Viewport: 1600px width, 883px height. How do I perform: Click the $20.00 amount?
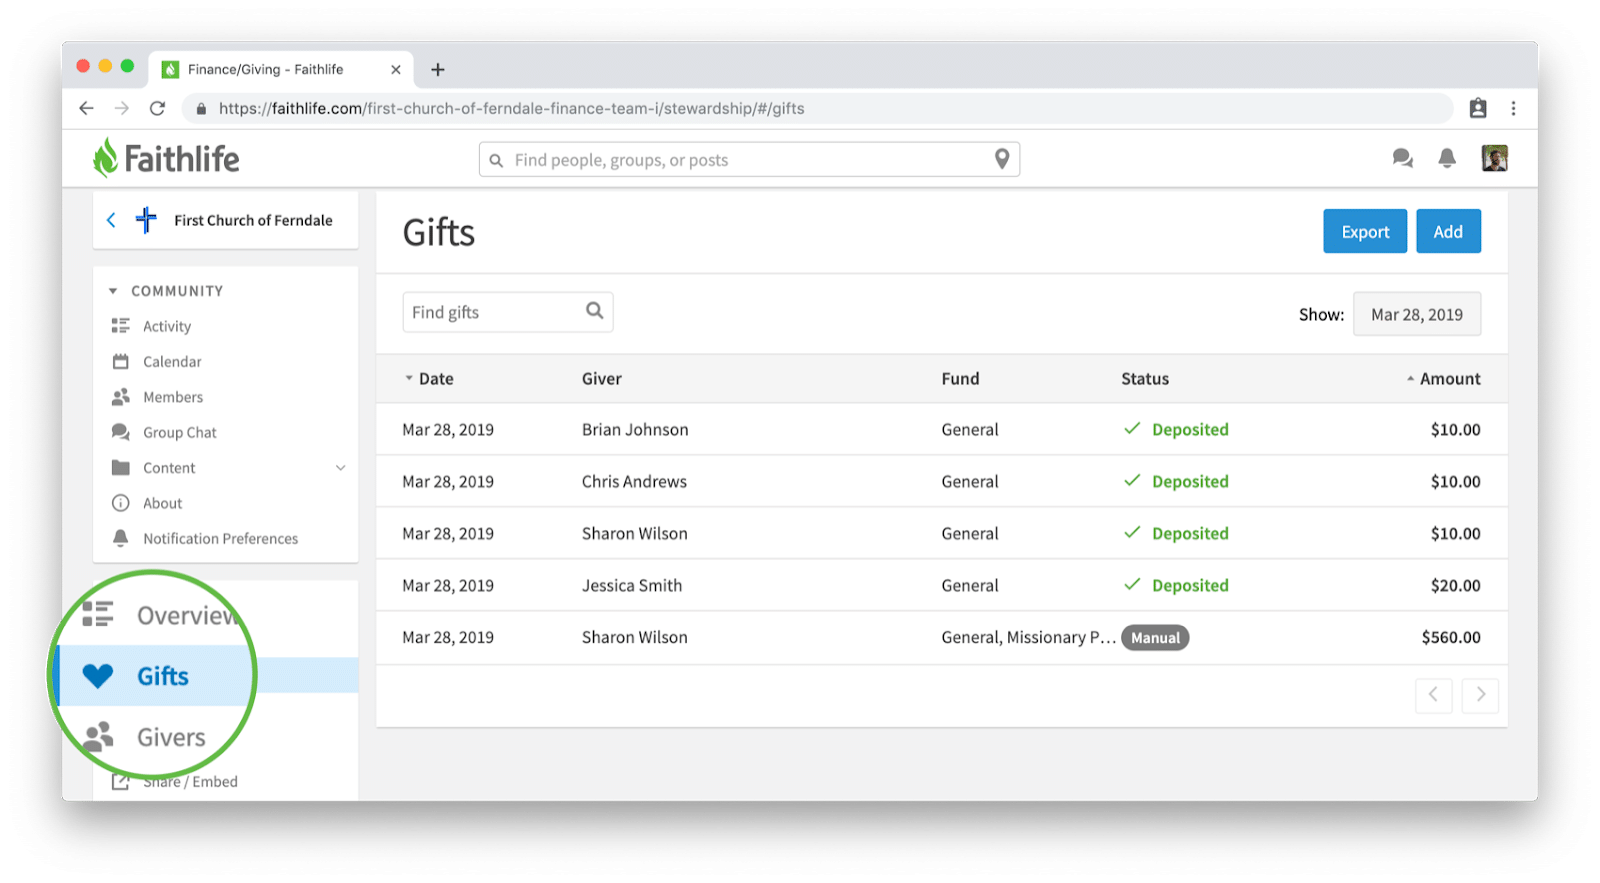click(1455, 585)
